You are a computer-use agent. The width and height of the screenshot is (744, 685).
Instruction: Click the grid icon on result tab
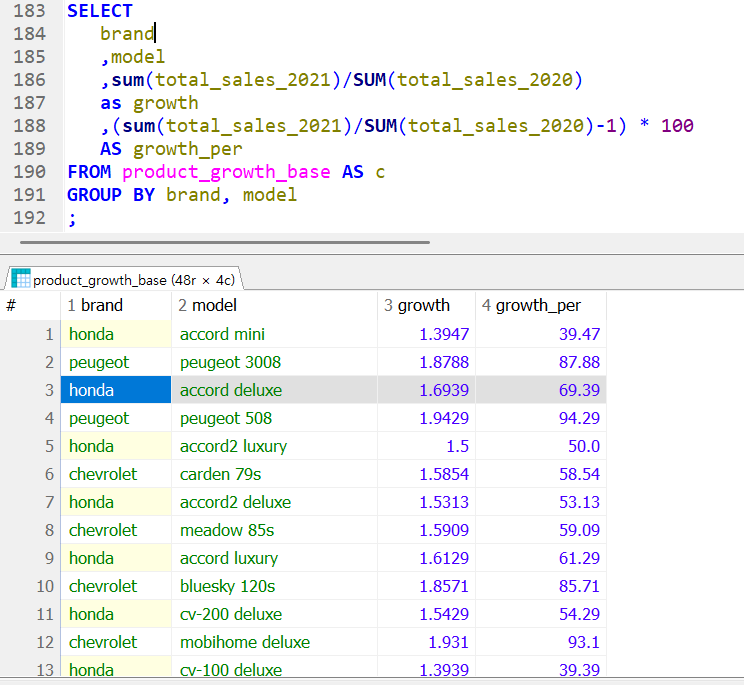click(21, 278)
